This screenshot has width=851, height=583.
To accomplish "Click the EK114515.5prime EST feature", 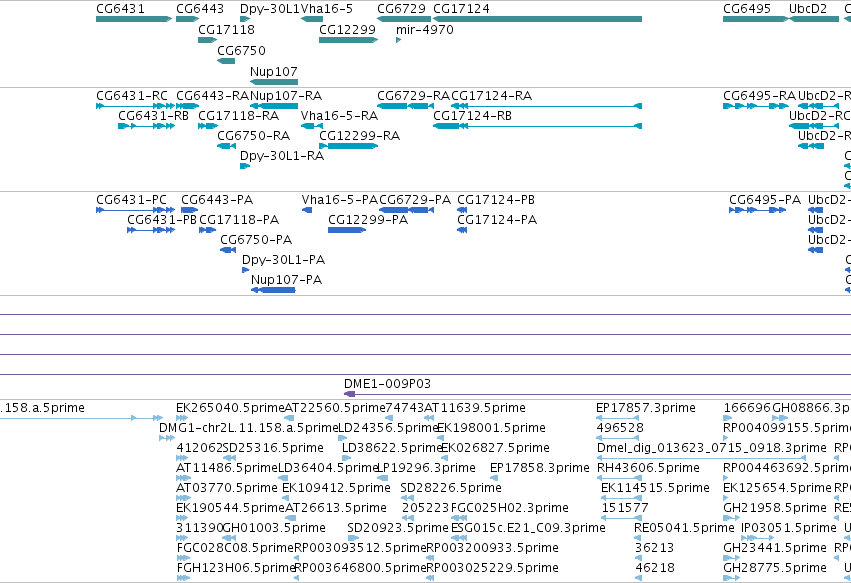I will (621, 498).
